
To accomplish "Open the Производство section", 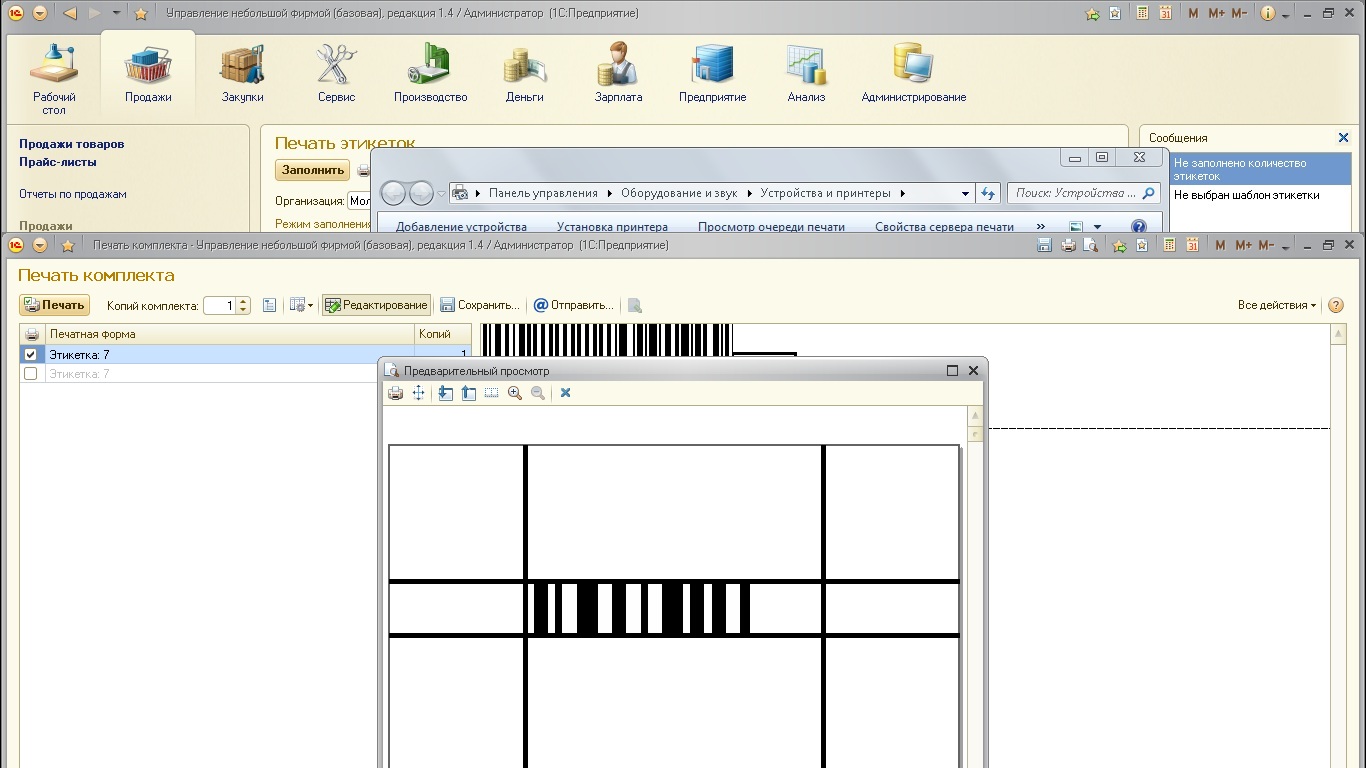I will (430, 74).
